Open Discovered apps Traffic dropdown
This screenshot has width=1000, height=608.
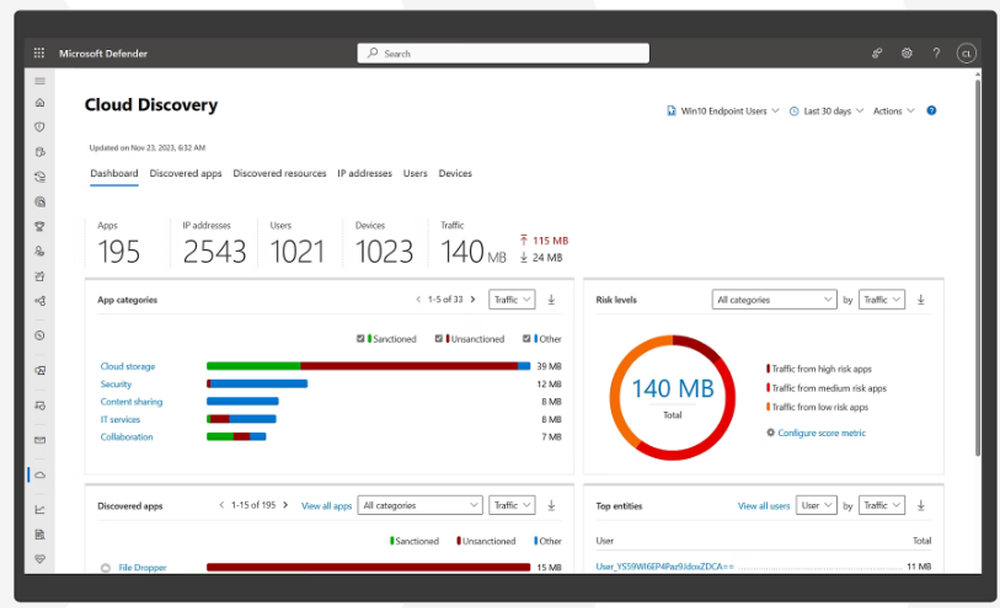(x=511, y=505)
